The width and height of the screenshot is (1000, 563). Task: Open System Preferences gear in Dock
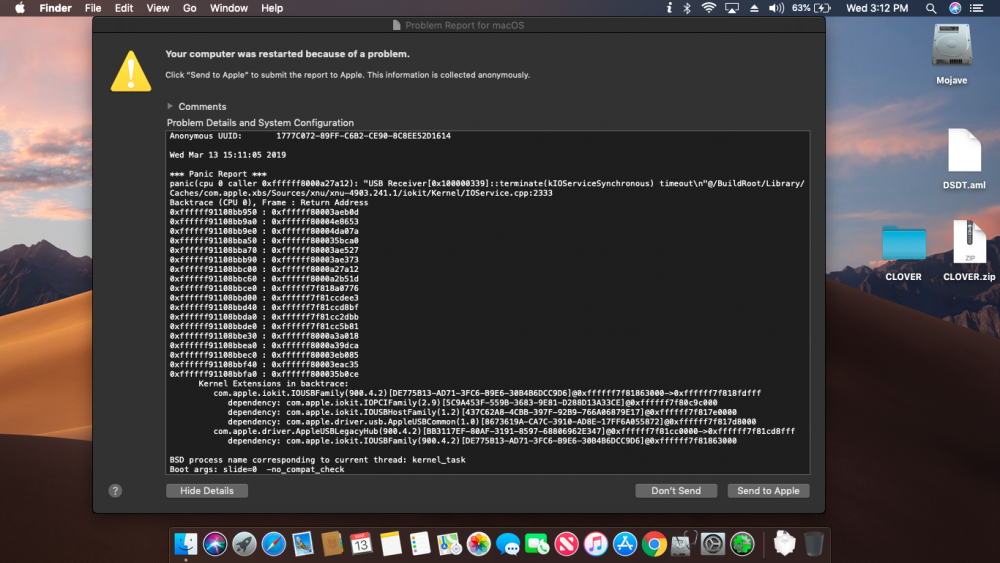coord(713,544)
